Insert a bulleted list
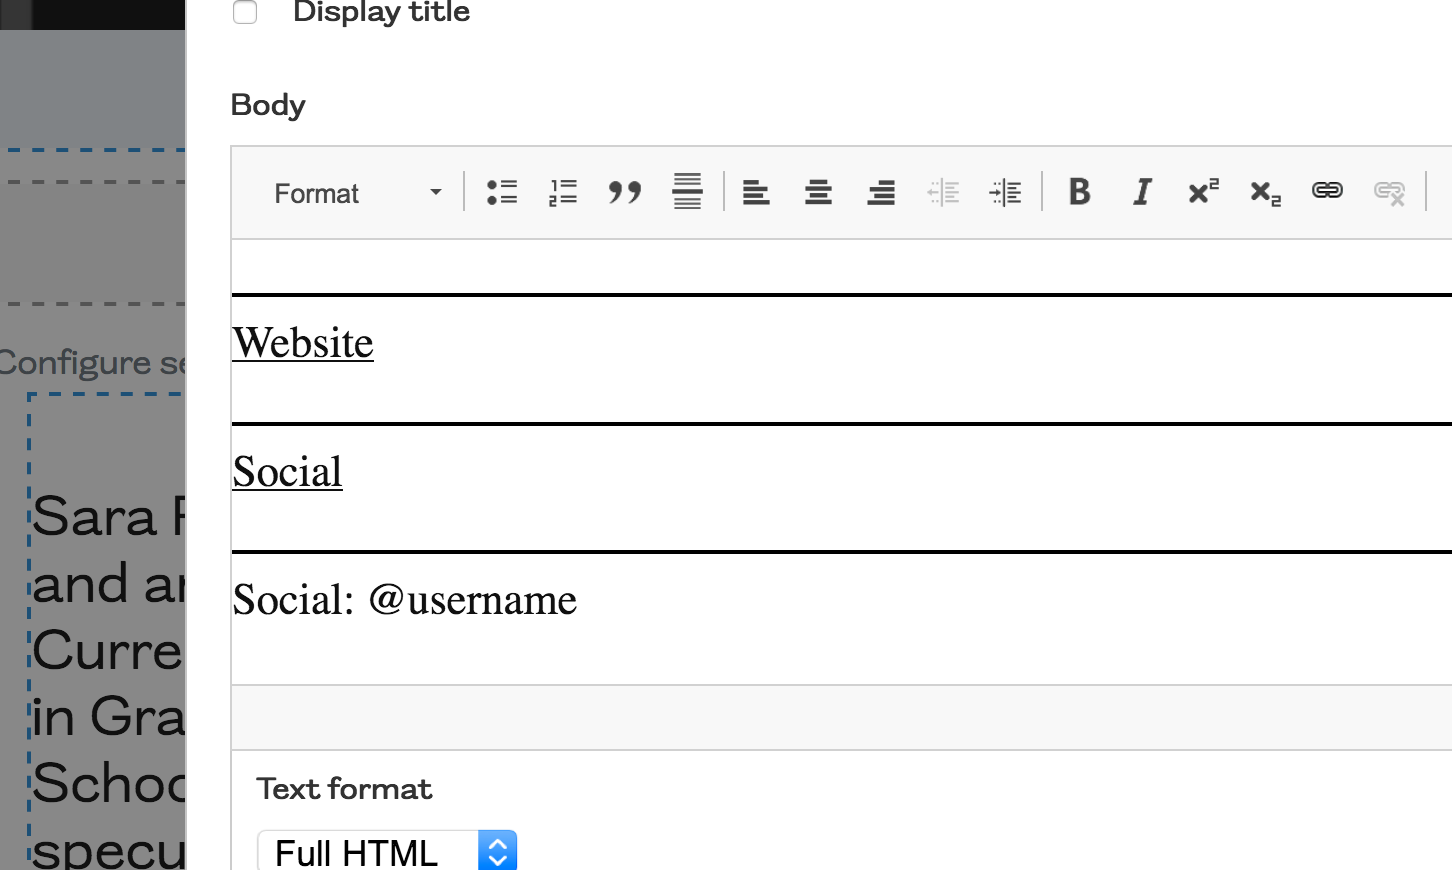The width and height of the screenshot is (1452, 870). (502, 192)
